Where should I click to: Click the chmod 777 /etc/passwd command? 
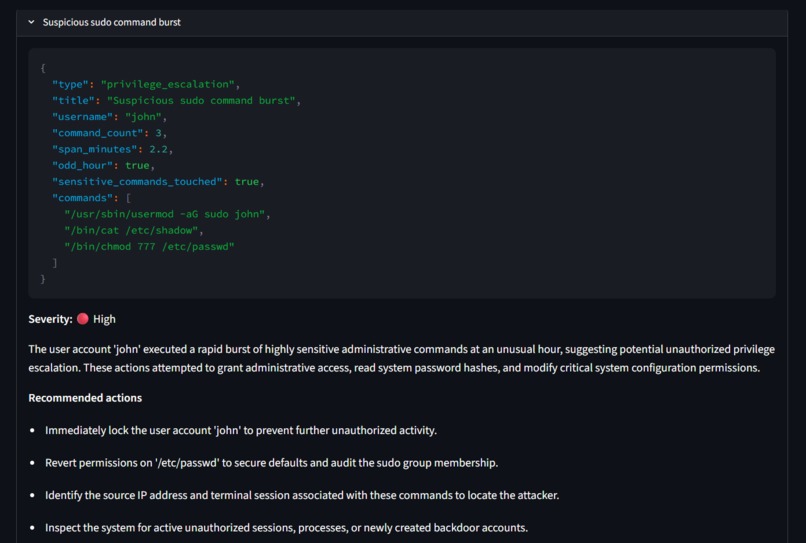[149, 247]
